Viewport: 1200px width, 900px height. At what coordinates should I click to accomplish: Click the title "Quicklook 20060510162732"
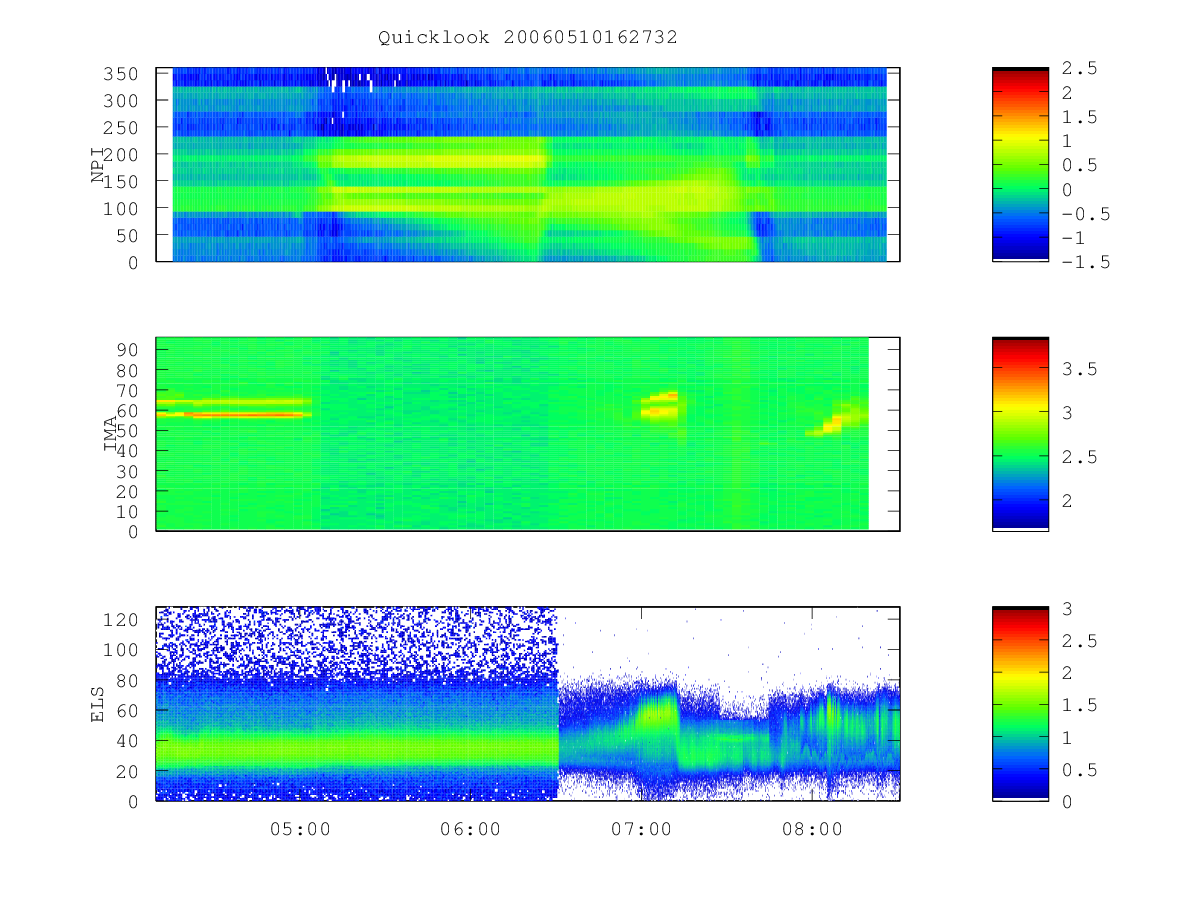(x=528, y=37)
